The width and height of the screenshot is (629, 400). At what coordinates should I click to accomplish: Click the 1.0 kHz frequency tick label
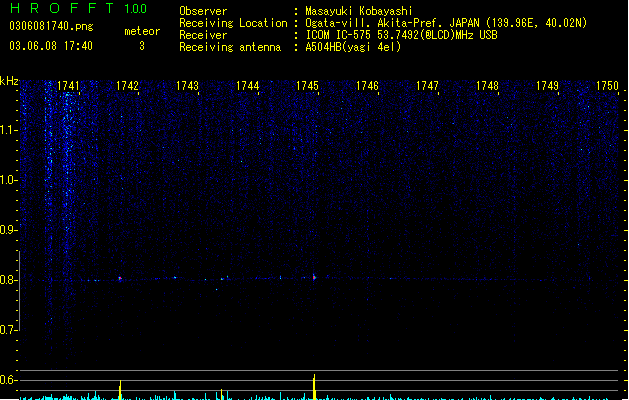point(8,180)
